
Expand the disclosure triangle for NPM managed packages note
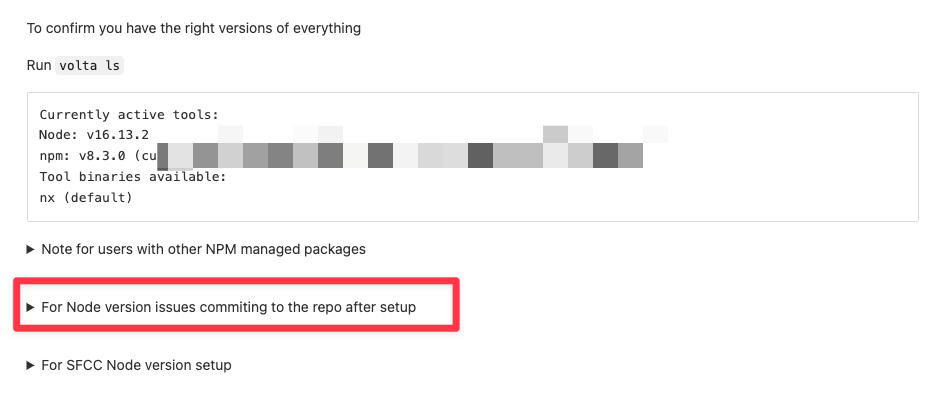31,249
